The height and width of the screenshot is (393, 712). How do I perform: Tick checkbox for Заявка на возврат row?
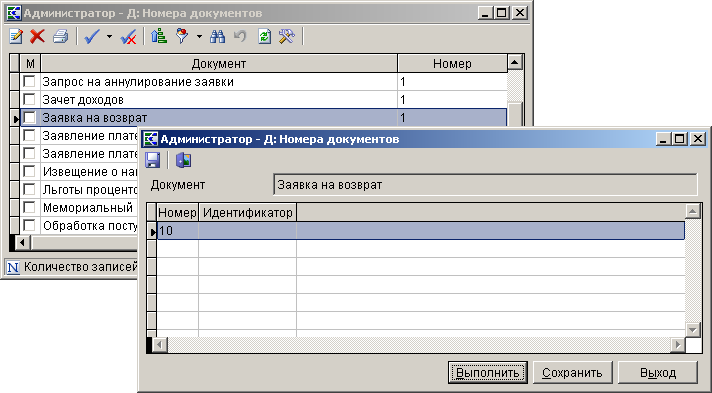tap(29, 117)
